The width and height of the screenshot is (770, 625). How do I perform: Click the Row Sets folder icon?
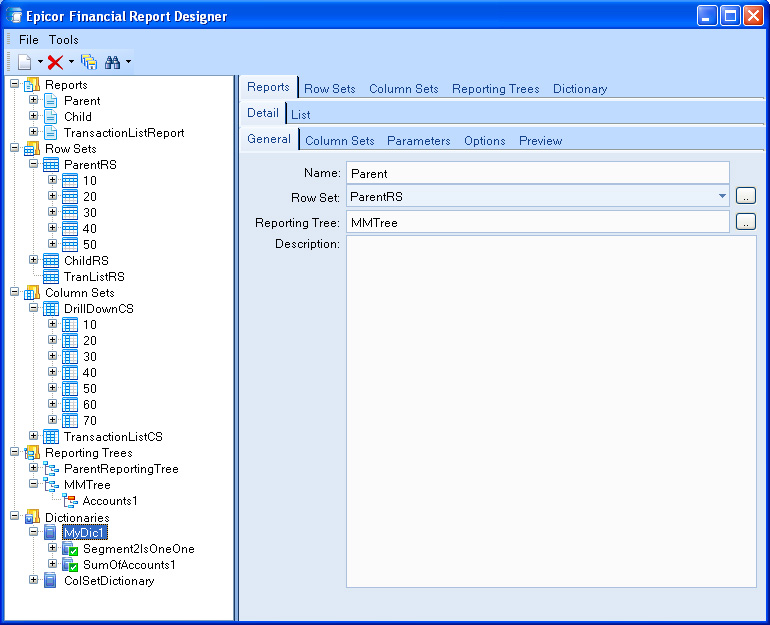coord(32,149)
